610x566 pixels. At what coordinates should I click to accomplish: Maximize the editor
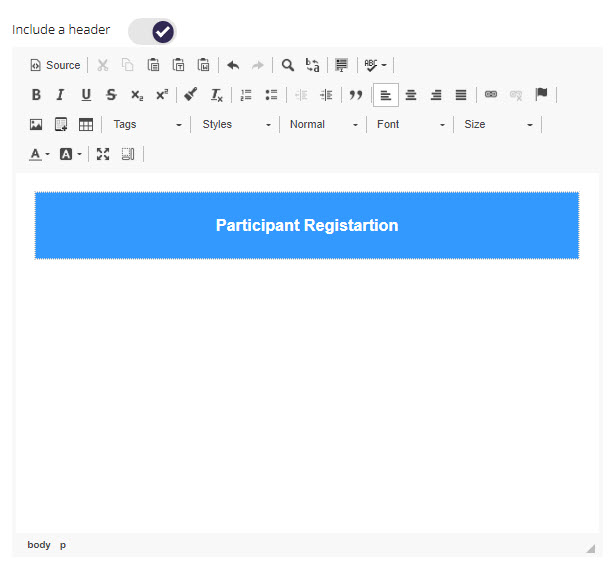(103, 154)
